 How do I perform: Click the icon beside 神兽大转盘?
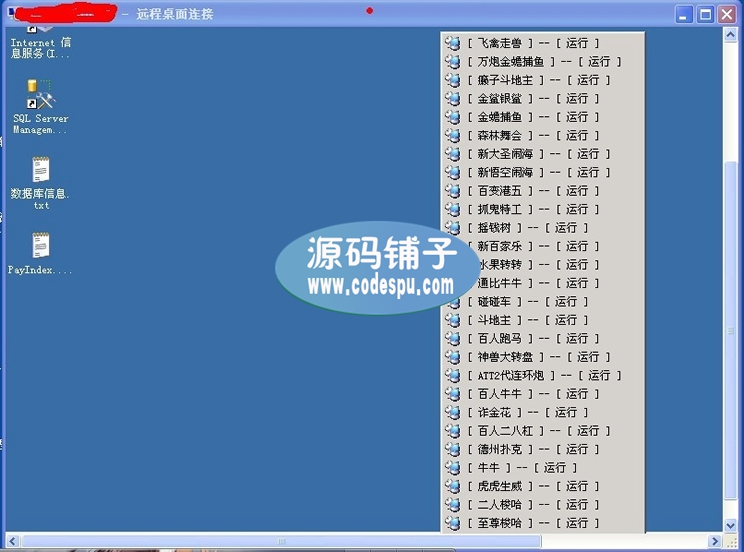pyautogui.click(x=453, y=357)
